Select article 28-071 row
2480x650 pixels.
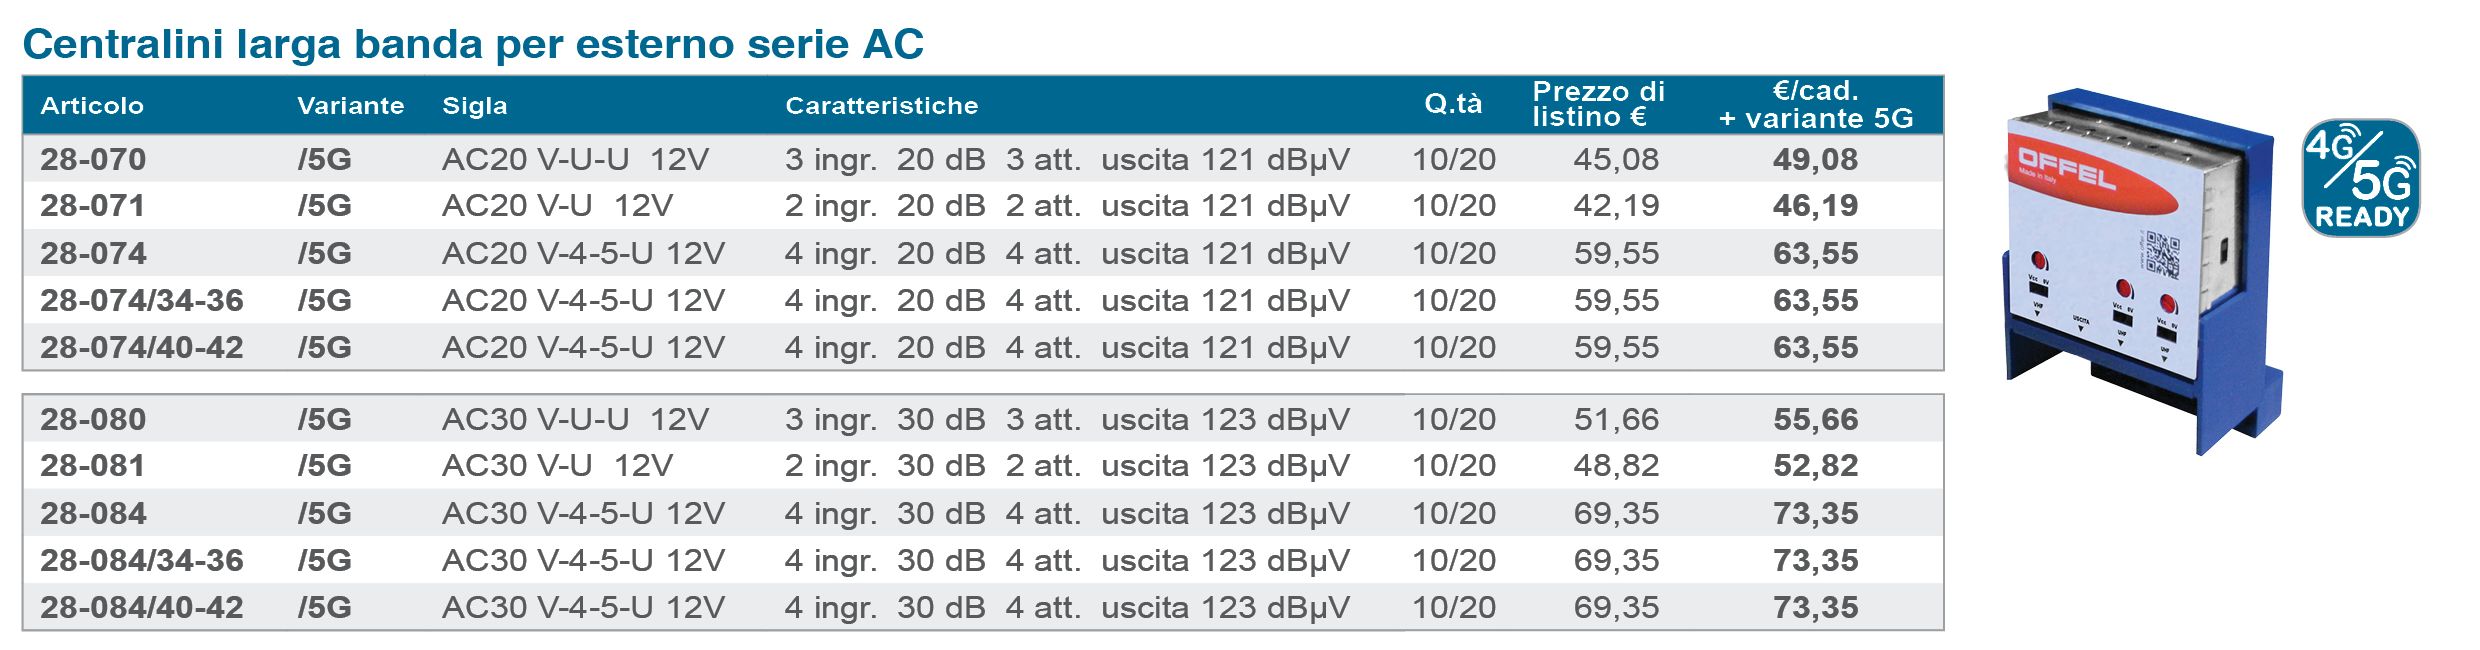(x=982, y=206)
